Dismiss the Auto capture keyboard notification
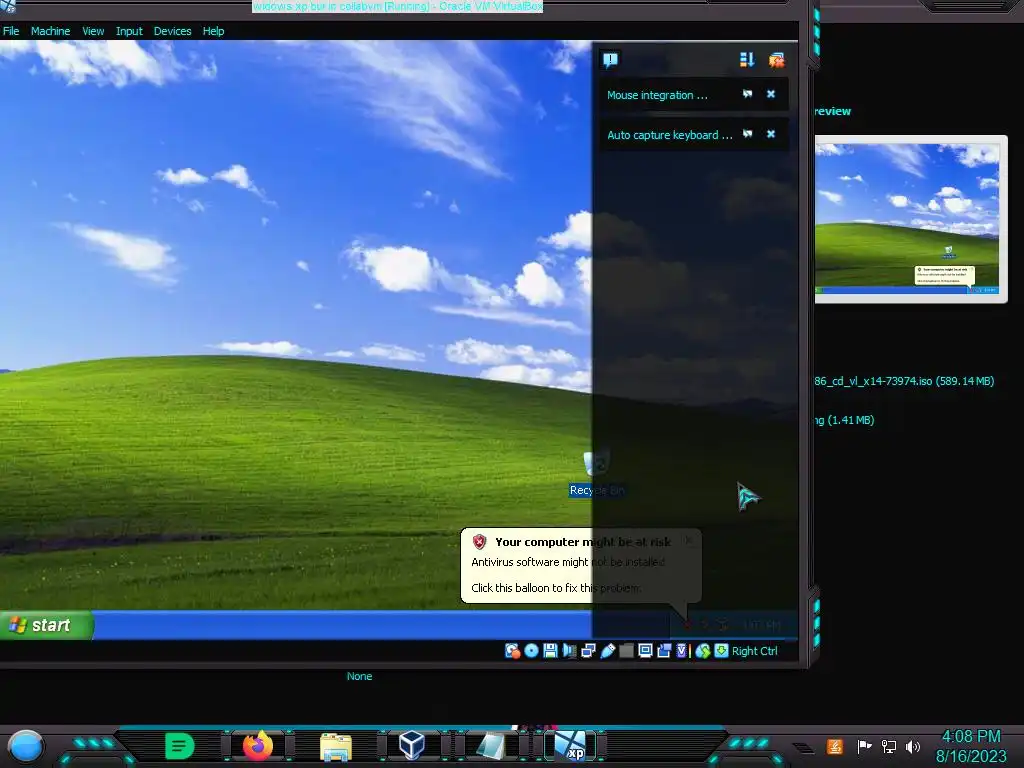 (x=771, y=134)
